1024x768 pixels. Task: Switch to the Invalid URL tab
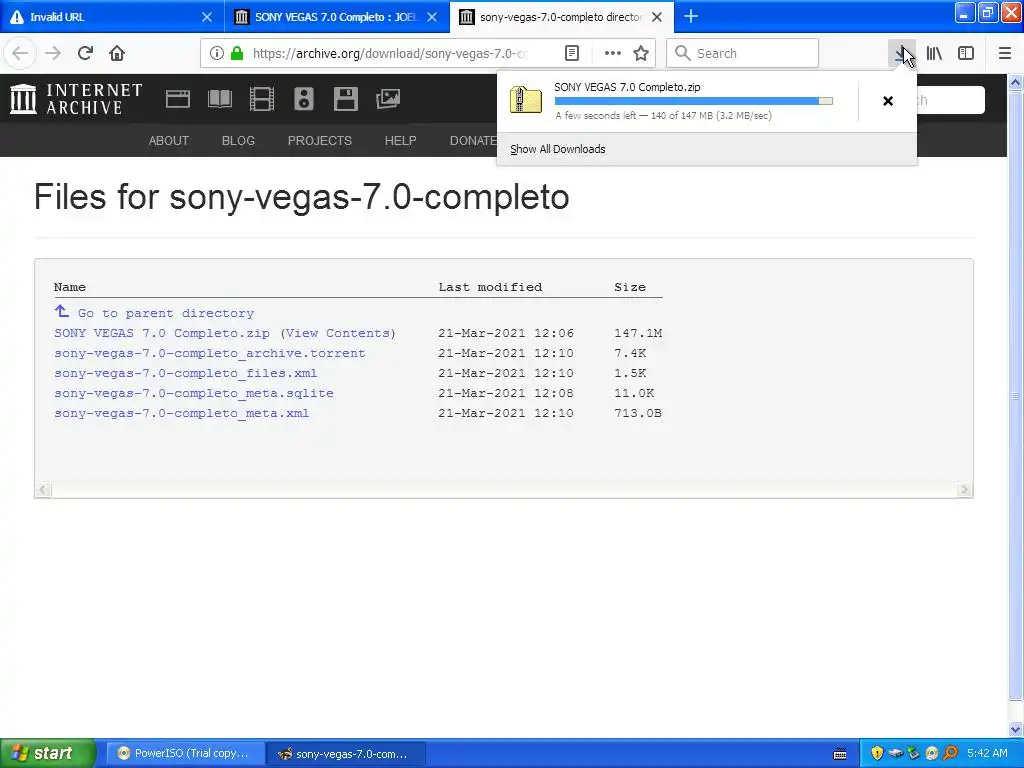[x=111, y=17]
